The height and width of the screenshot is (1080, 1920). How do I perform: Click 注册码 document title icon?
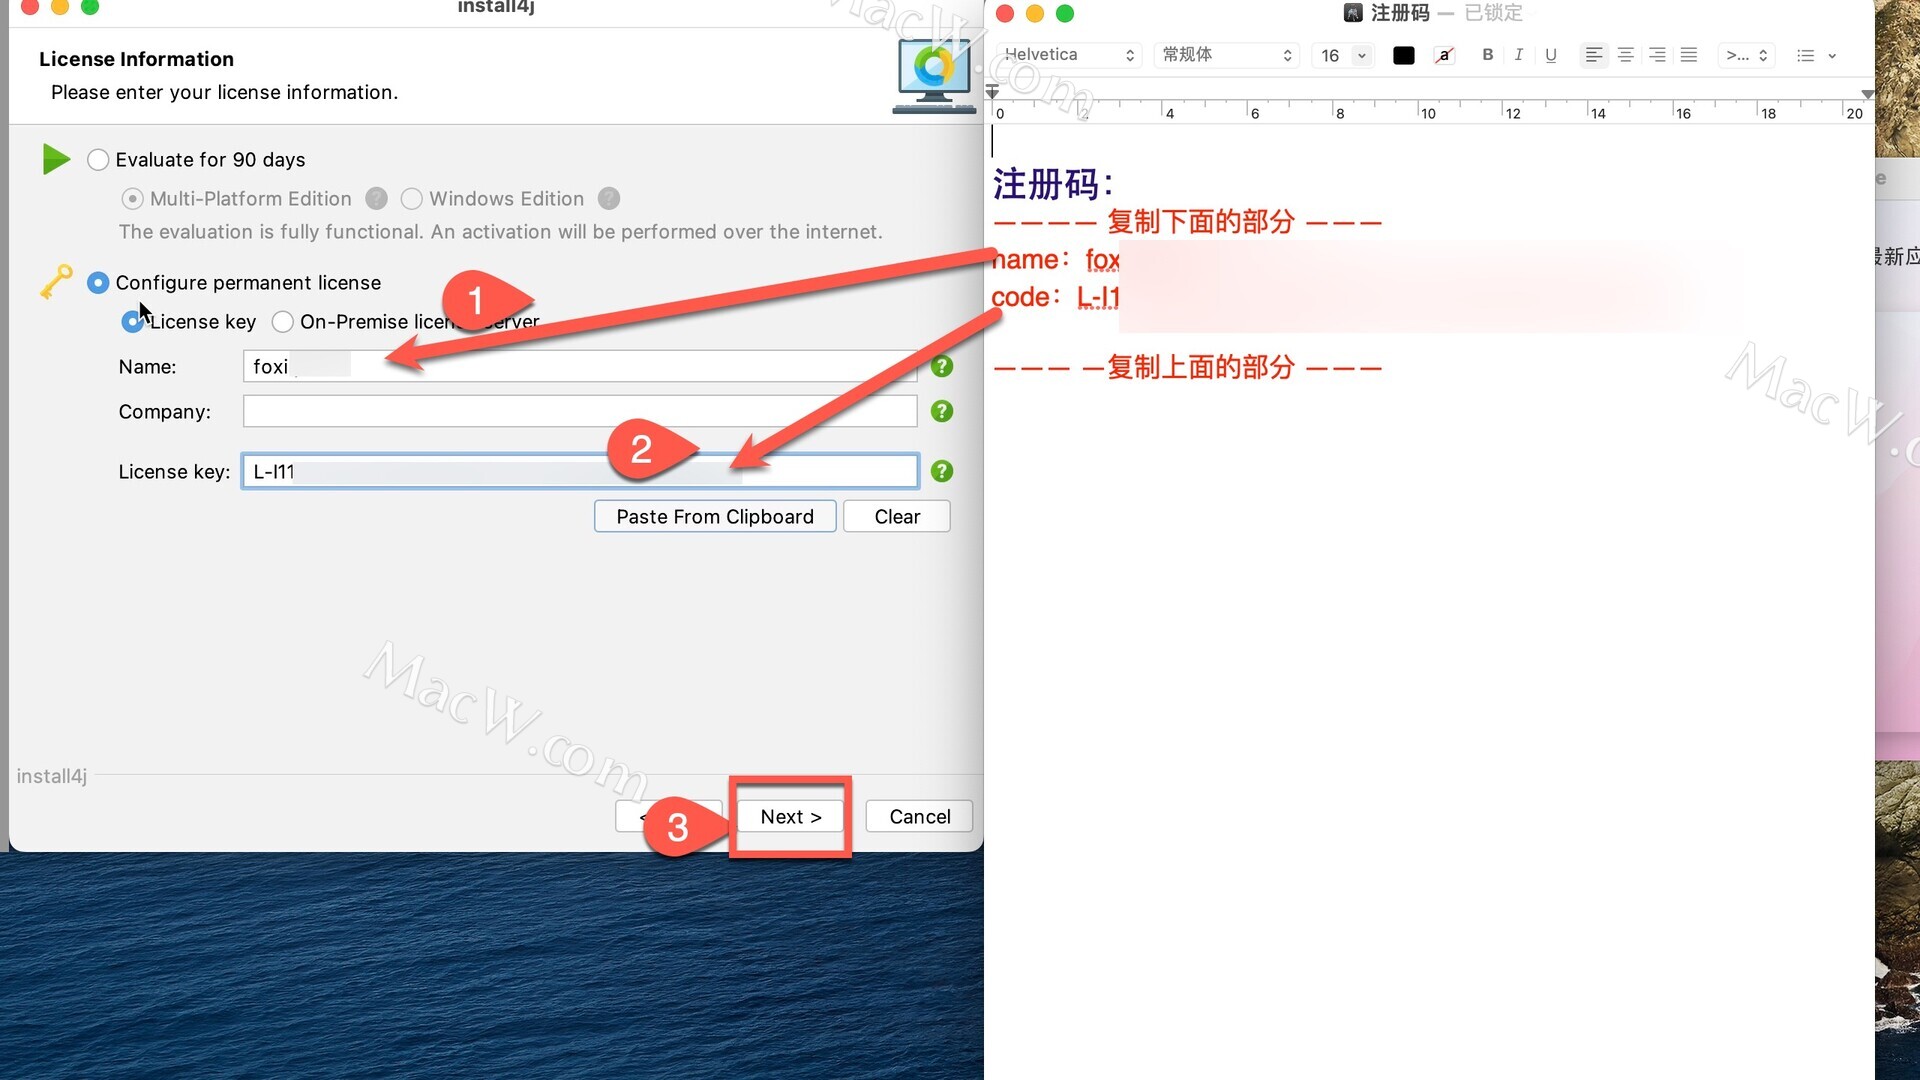click(x=1353, y=13)
